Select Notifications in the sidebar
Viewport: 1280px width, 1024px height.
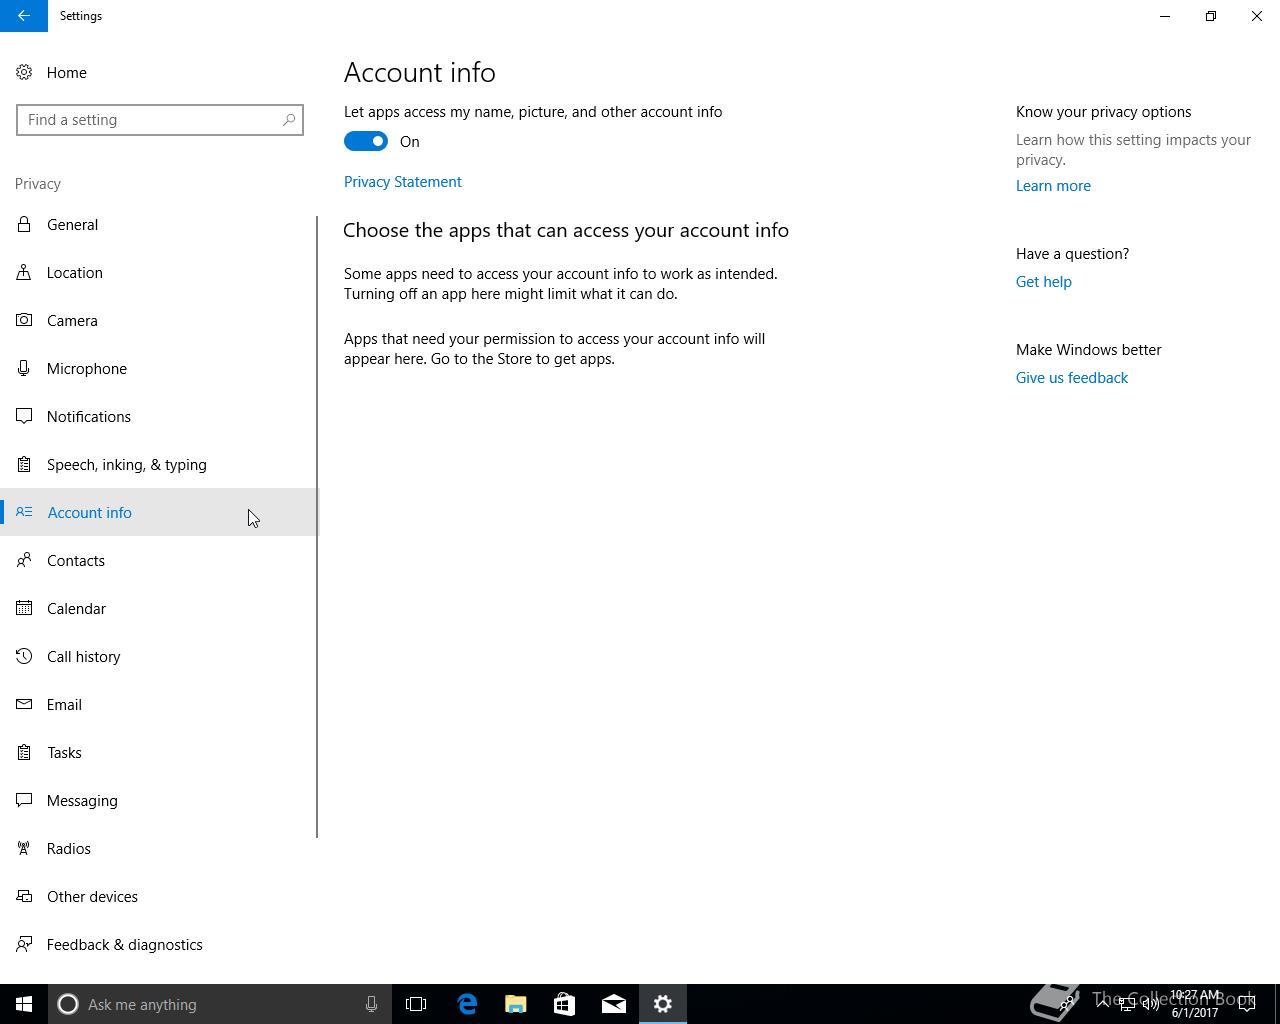160,417
